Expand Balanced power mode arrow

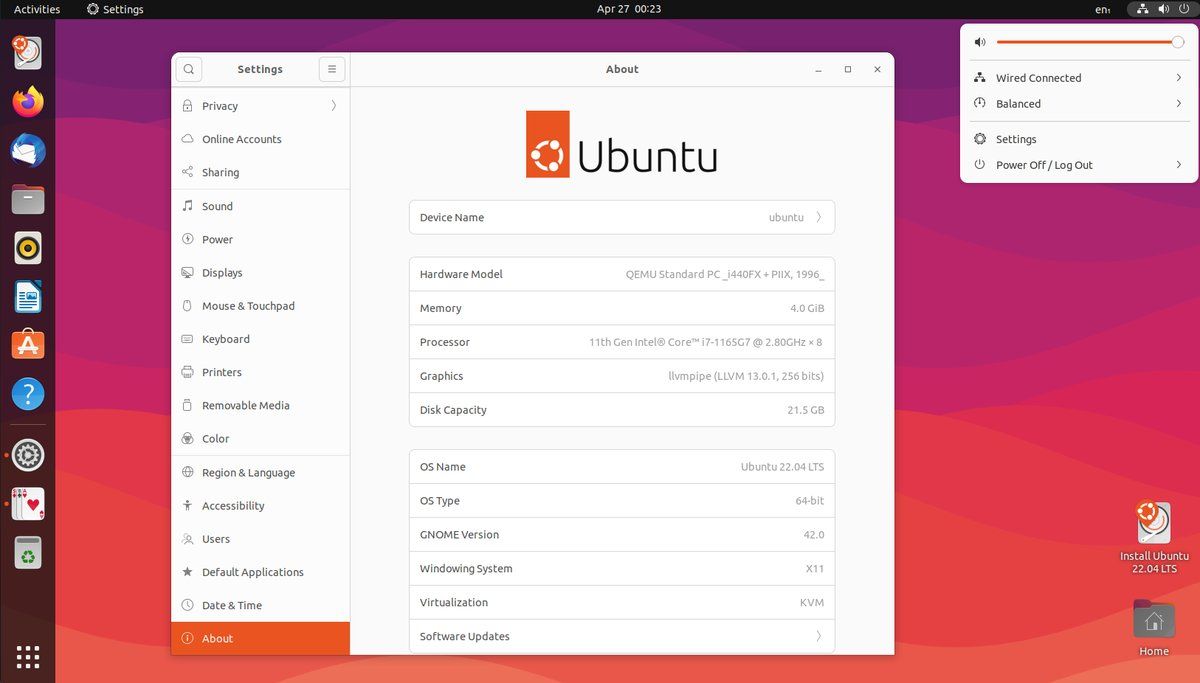1179,104
